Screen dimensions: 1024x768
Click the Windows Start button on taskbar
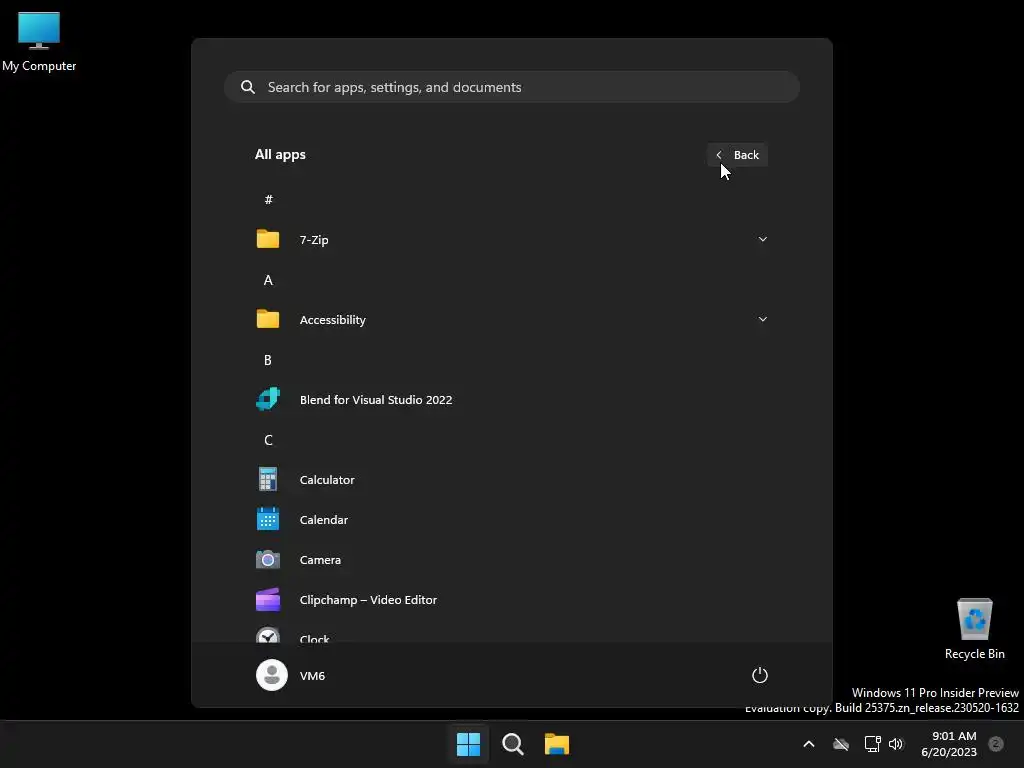coord(468,744)
